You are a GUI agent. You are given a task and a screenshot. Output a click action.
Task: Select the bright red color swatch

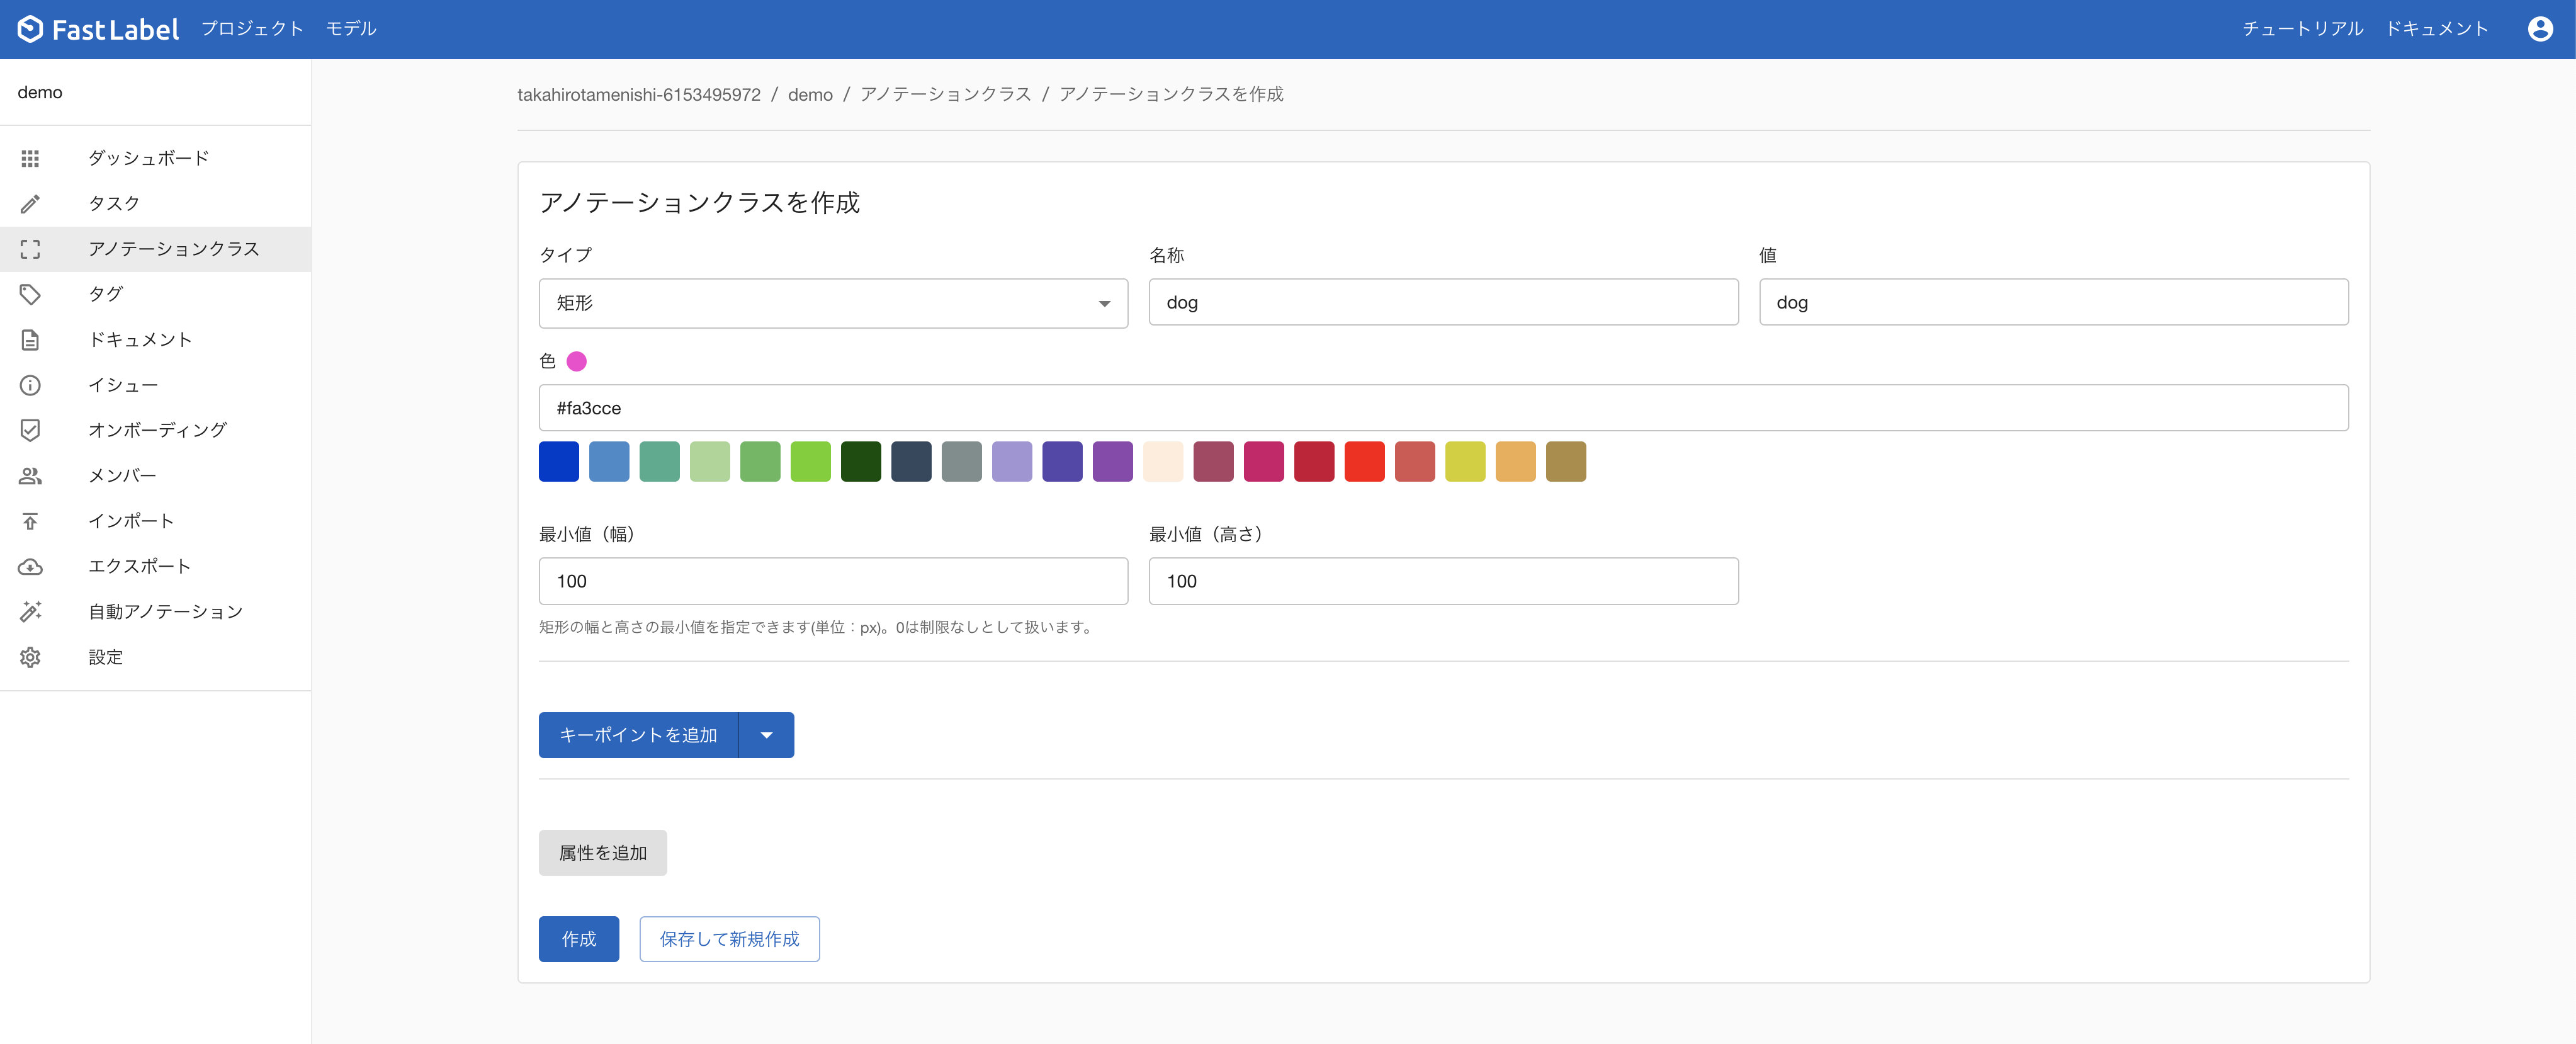1364,462
